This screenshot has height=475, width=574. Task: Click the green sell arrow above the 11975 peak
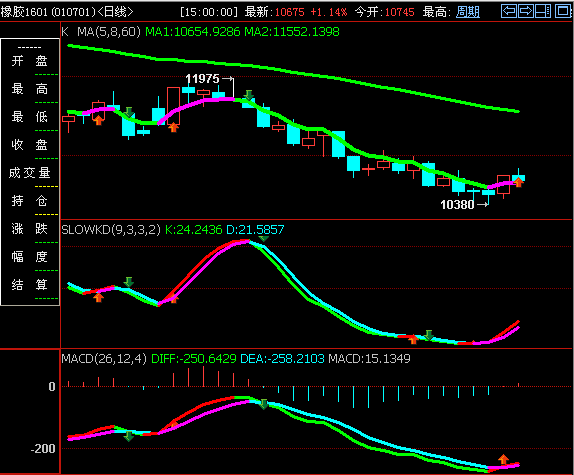[x=249, y=96]
